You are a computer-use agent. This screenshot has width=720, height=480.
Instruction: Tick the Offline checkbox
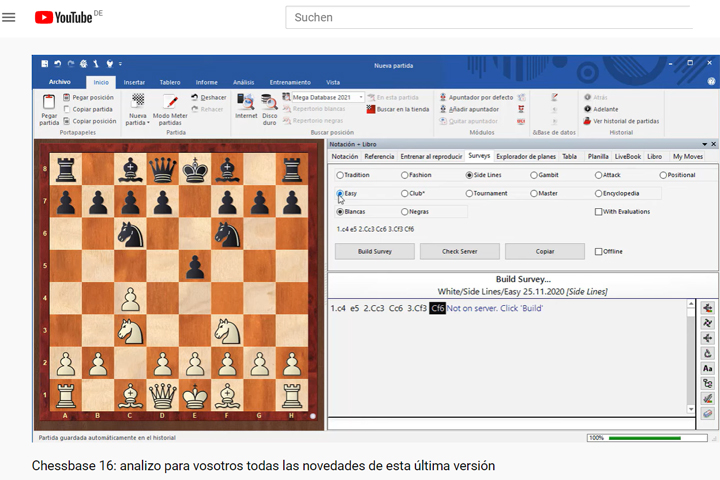[599, 251]
